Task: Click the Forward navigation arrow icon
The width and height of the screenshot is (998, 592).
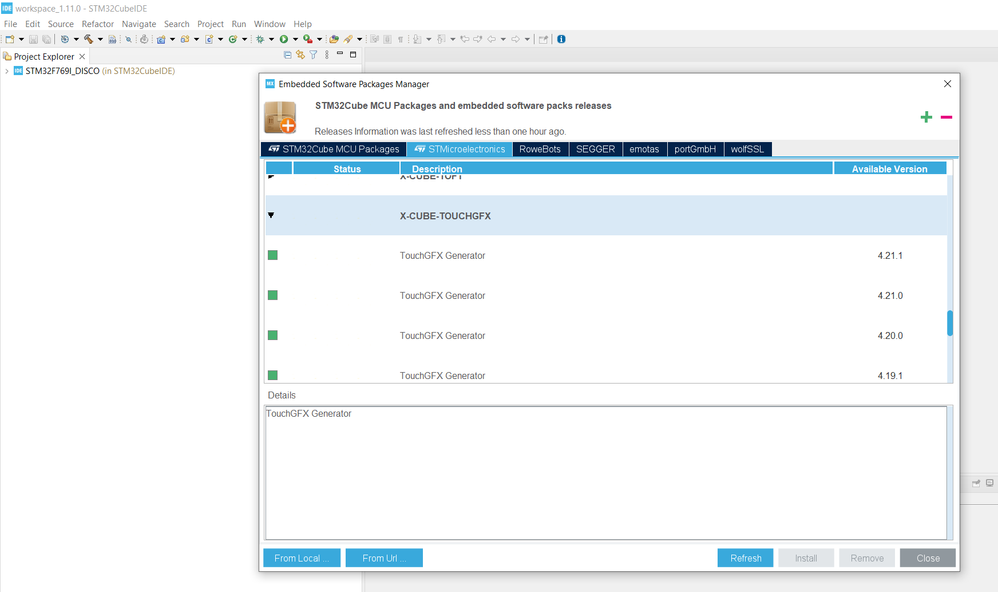Action: (516, 39)
